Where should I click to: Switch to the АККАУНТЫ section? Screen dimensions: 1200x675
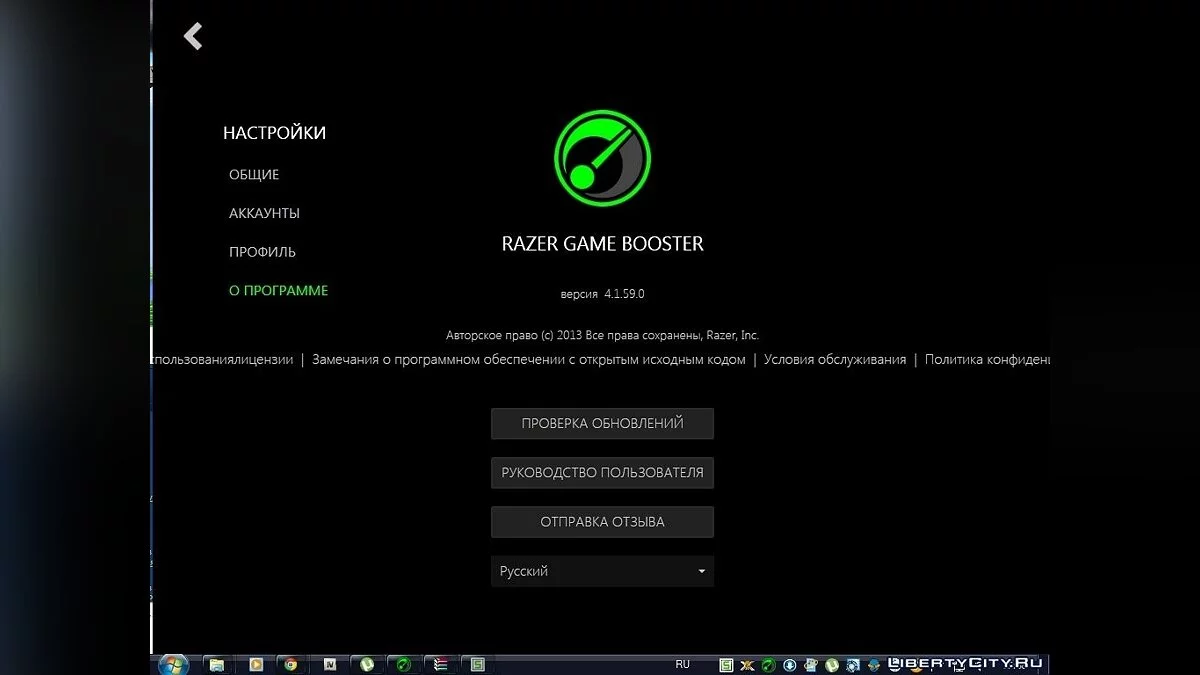pyautogui.click(x=263, y=212)
